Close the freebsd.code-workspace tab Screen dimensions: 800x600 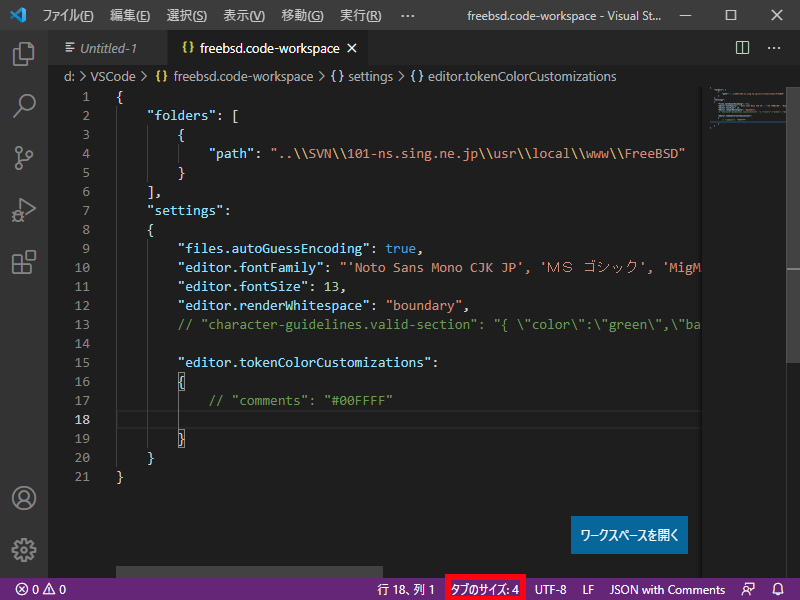coord(352,48)
